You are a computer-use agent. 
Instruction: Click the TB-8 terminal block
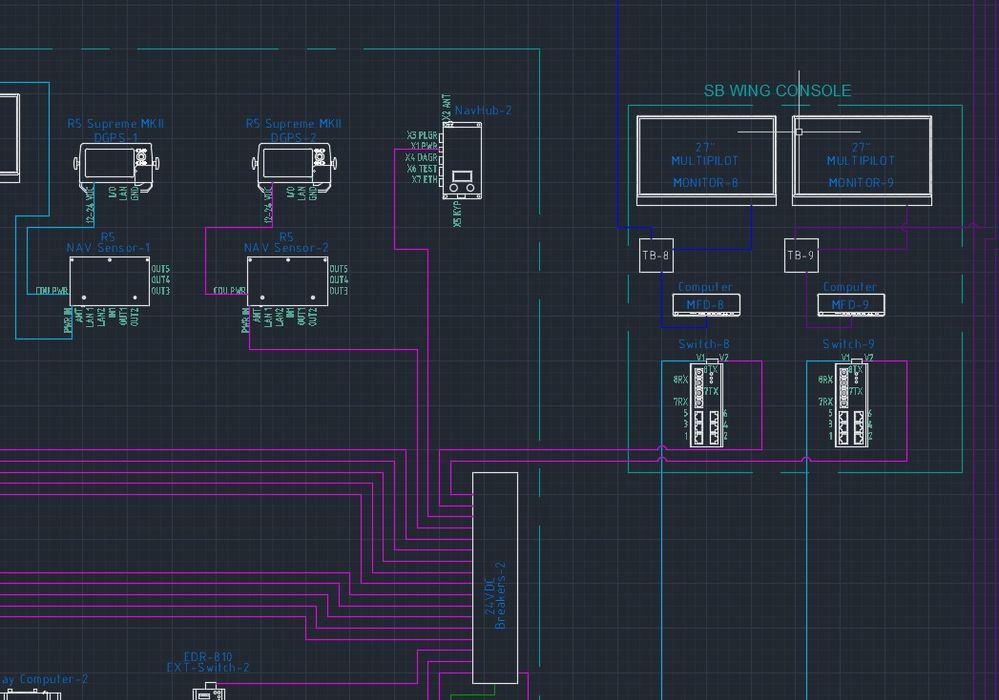[x=655, y=254]
